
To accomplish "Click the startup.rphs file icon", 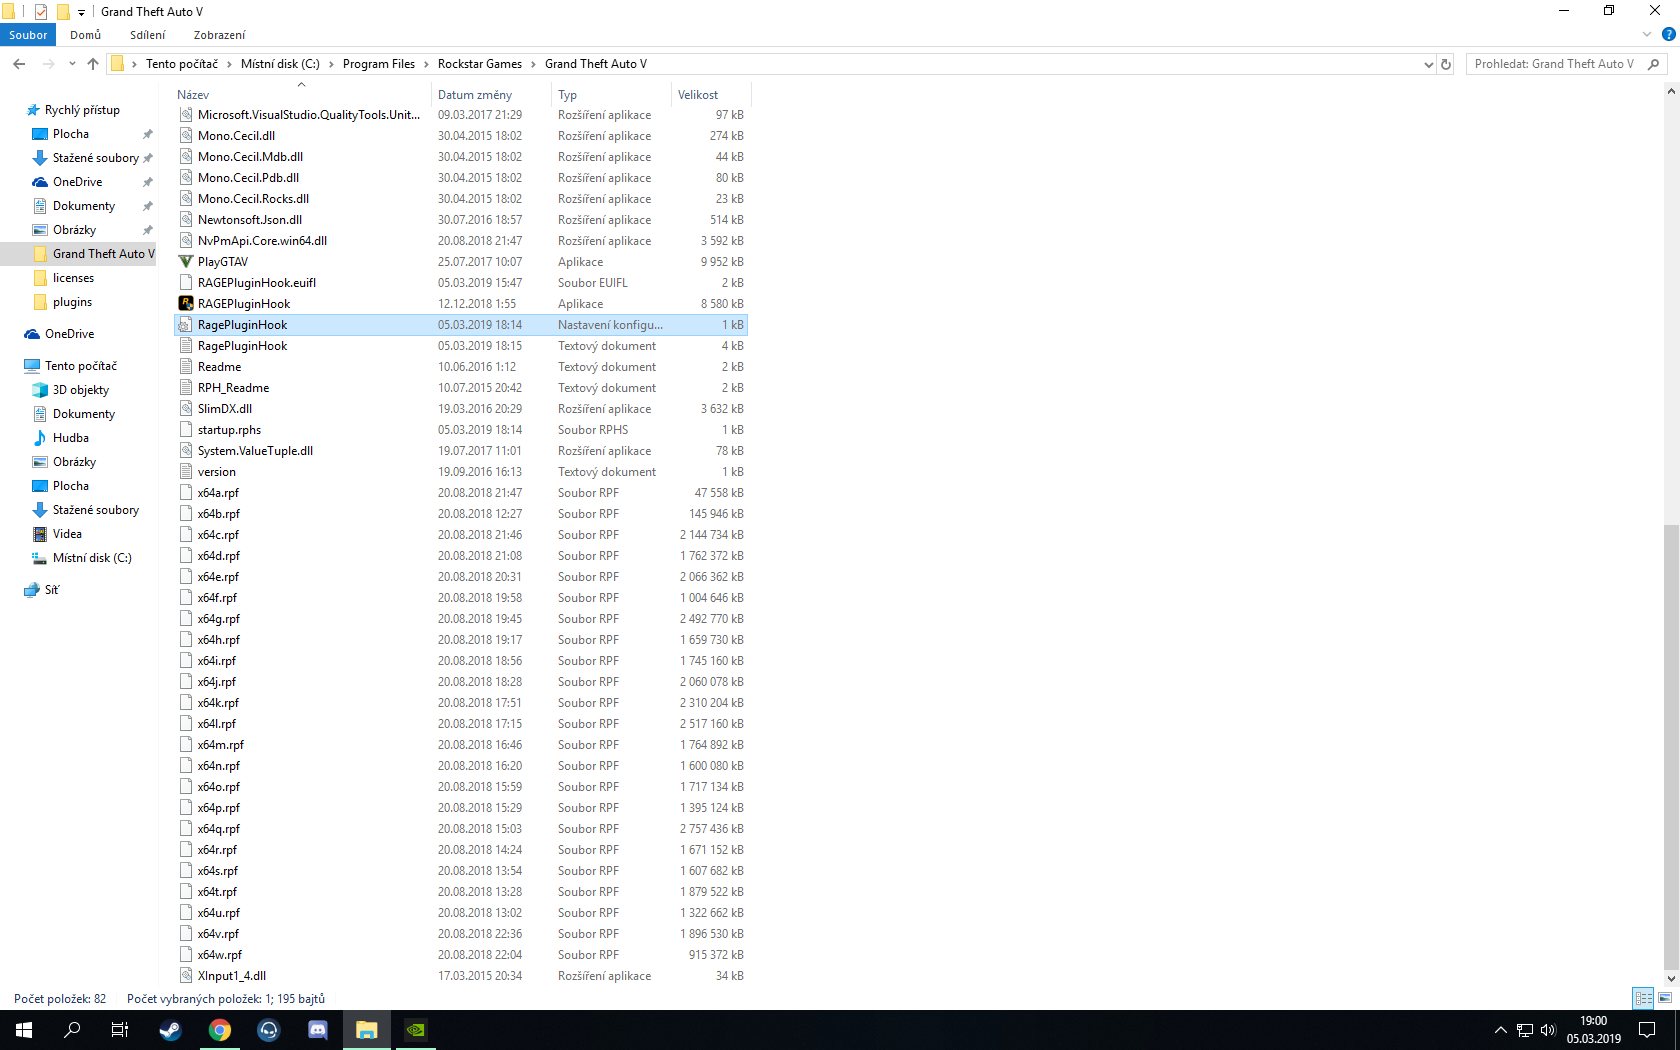I will tap(186, 430).
